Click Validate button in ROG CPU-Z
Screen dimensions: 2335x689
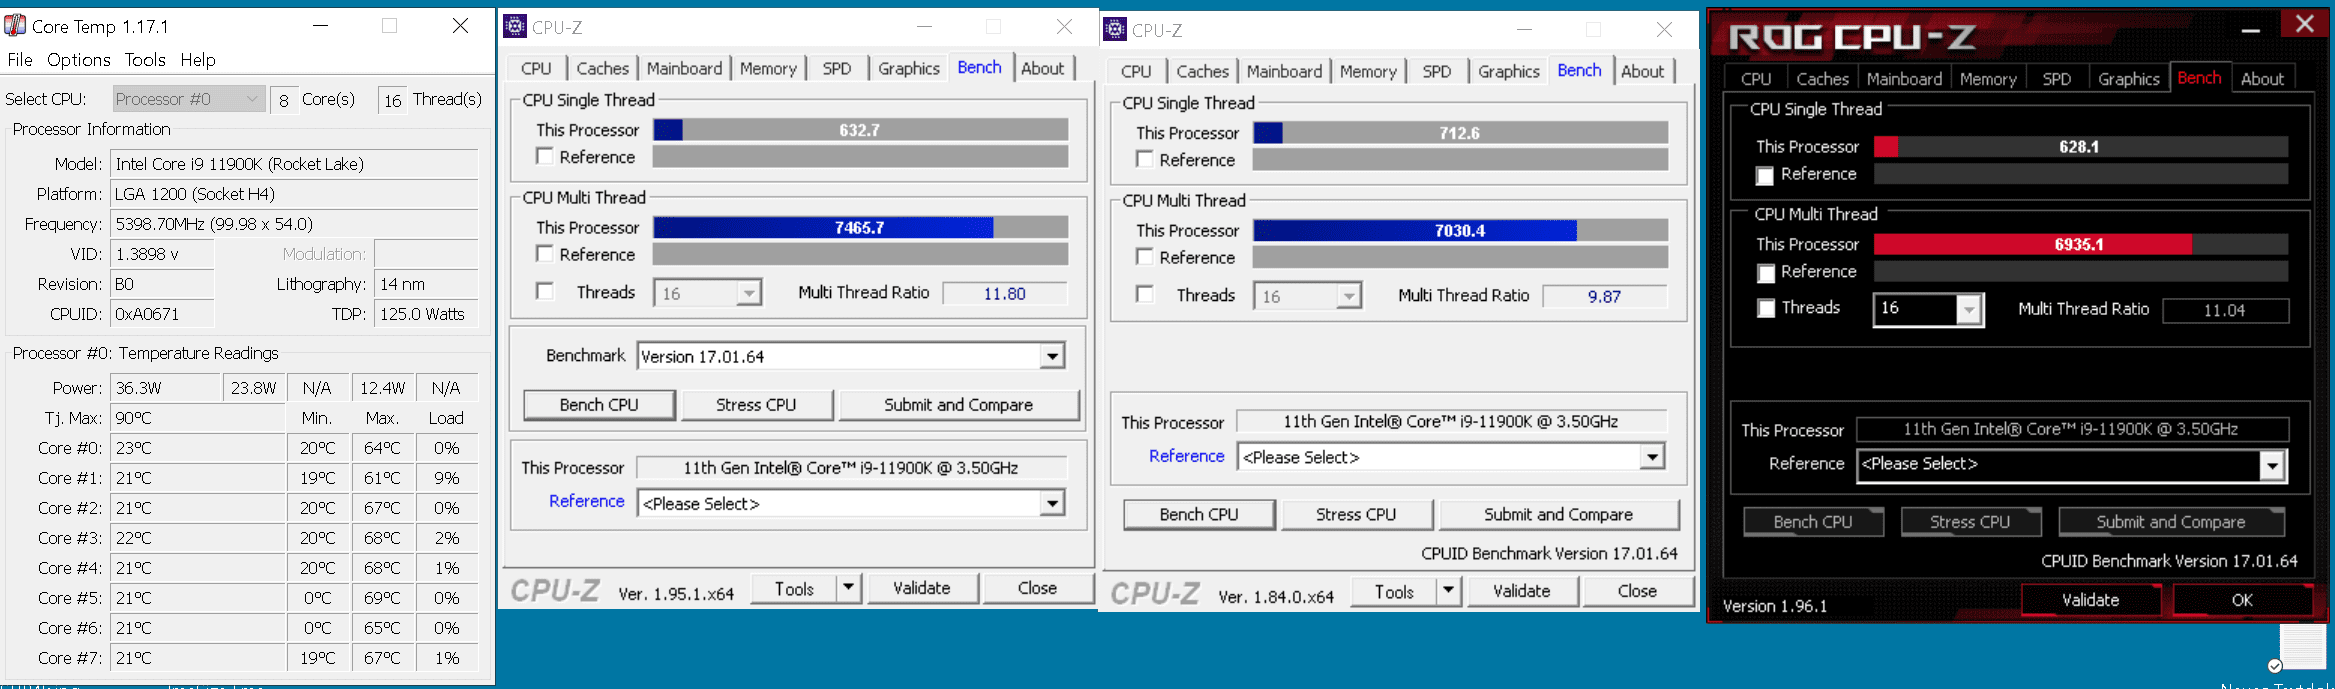tap(2090, 600)
